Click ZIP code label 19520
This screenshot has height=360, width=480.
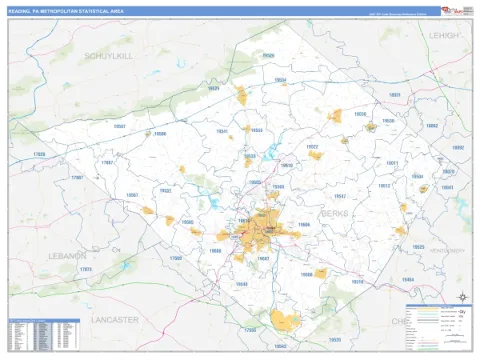[335, 340]
